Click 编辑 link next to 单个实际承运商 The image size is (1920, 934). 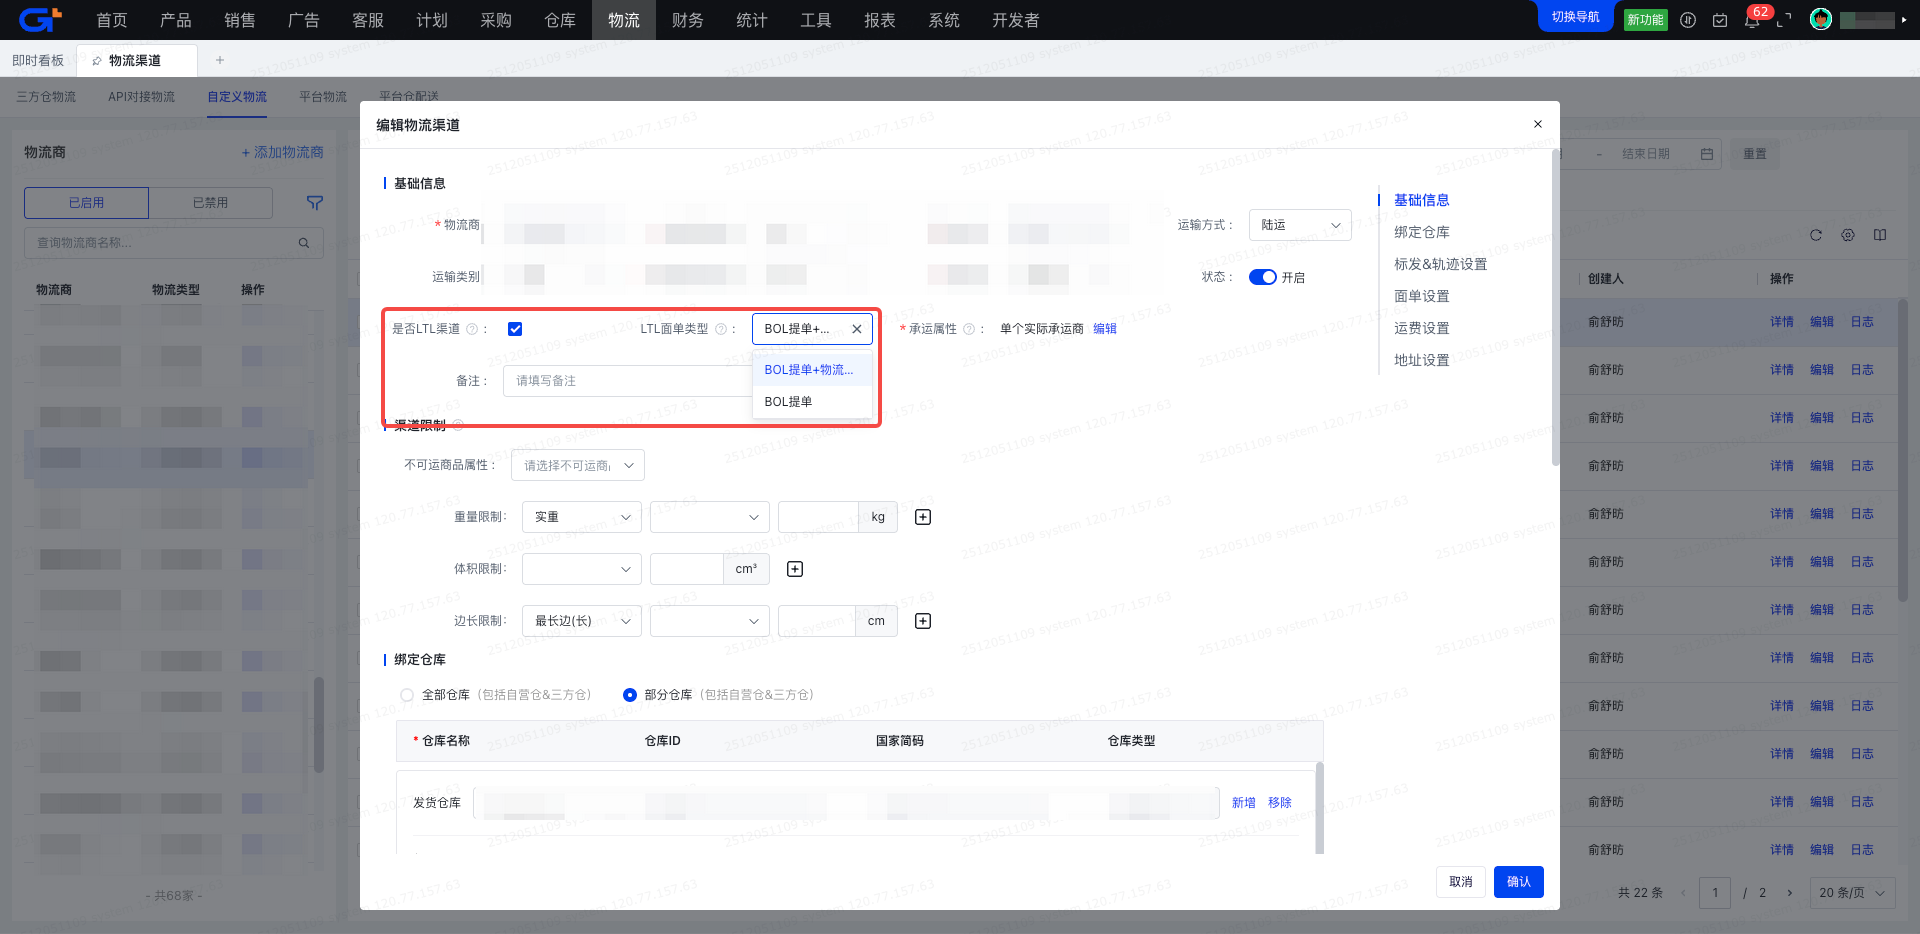tap(1105, 329)
